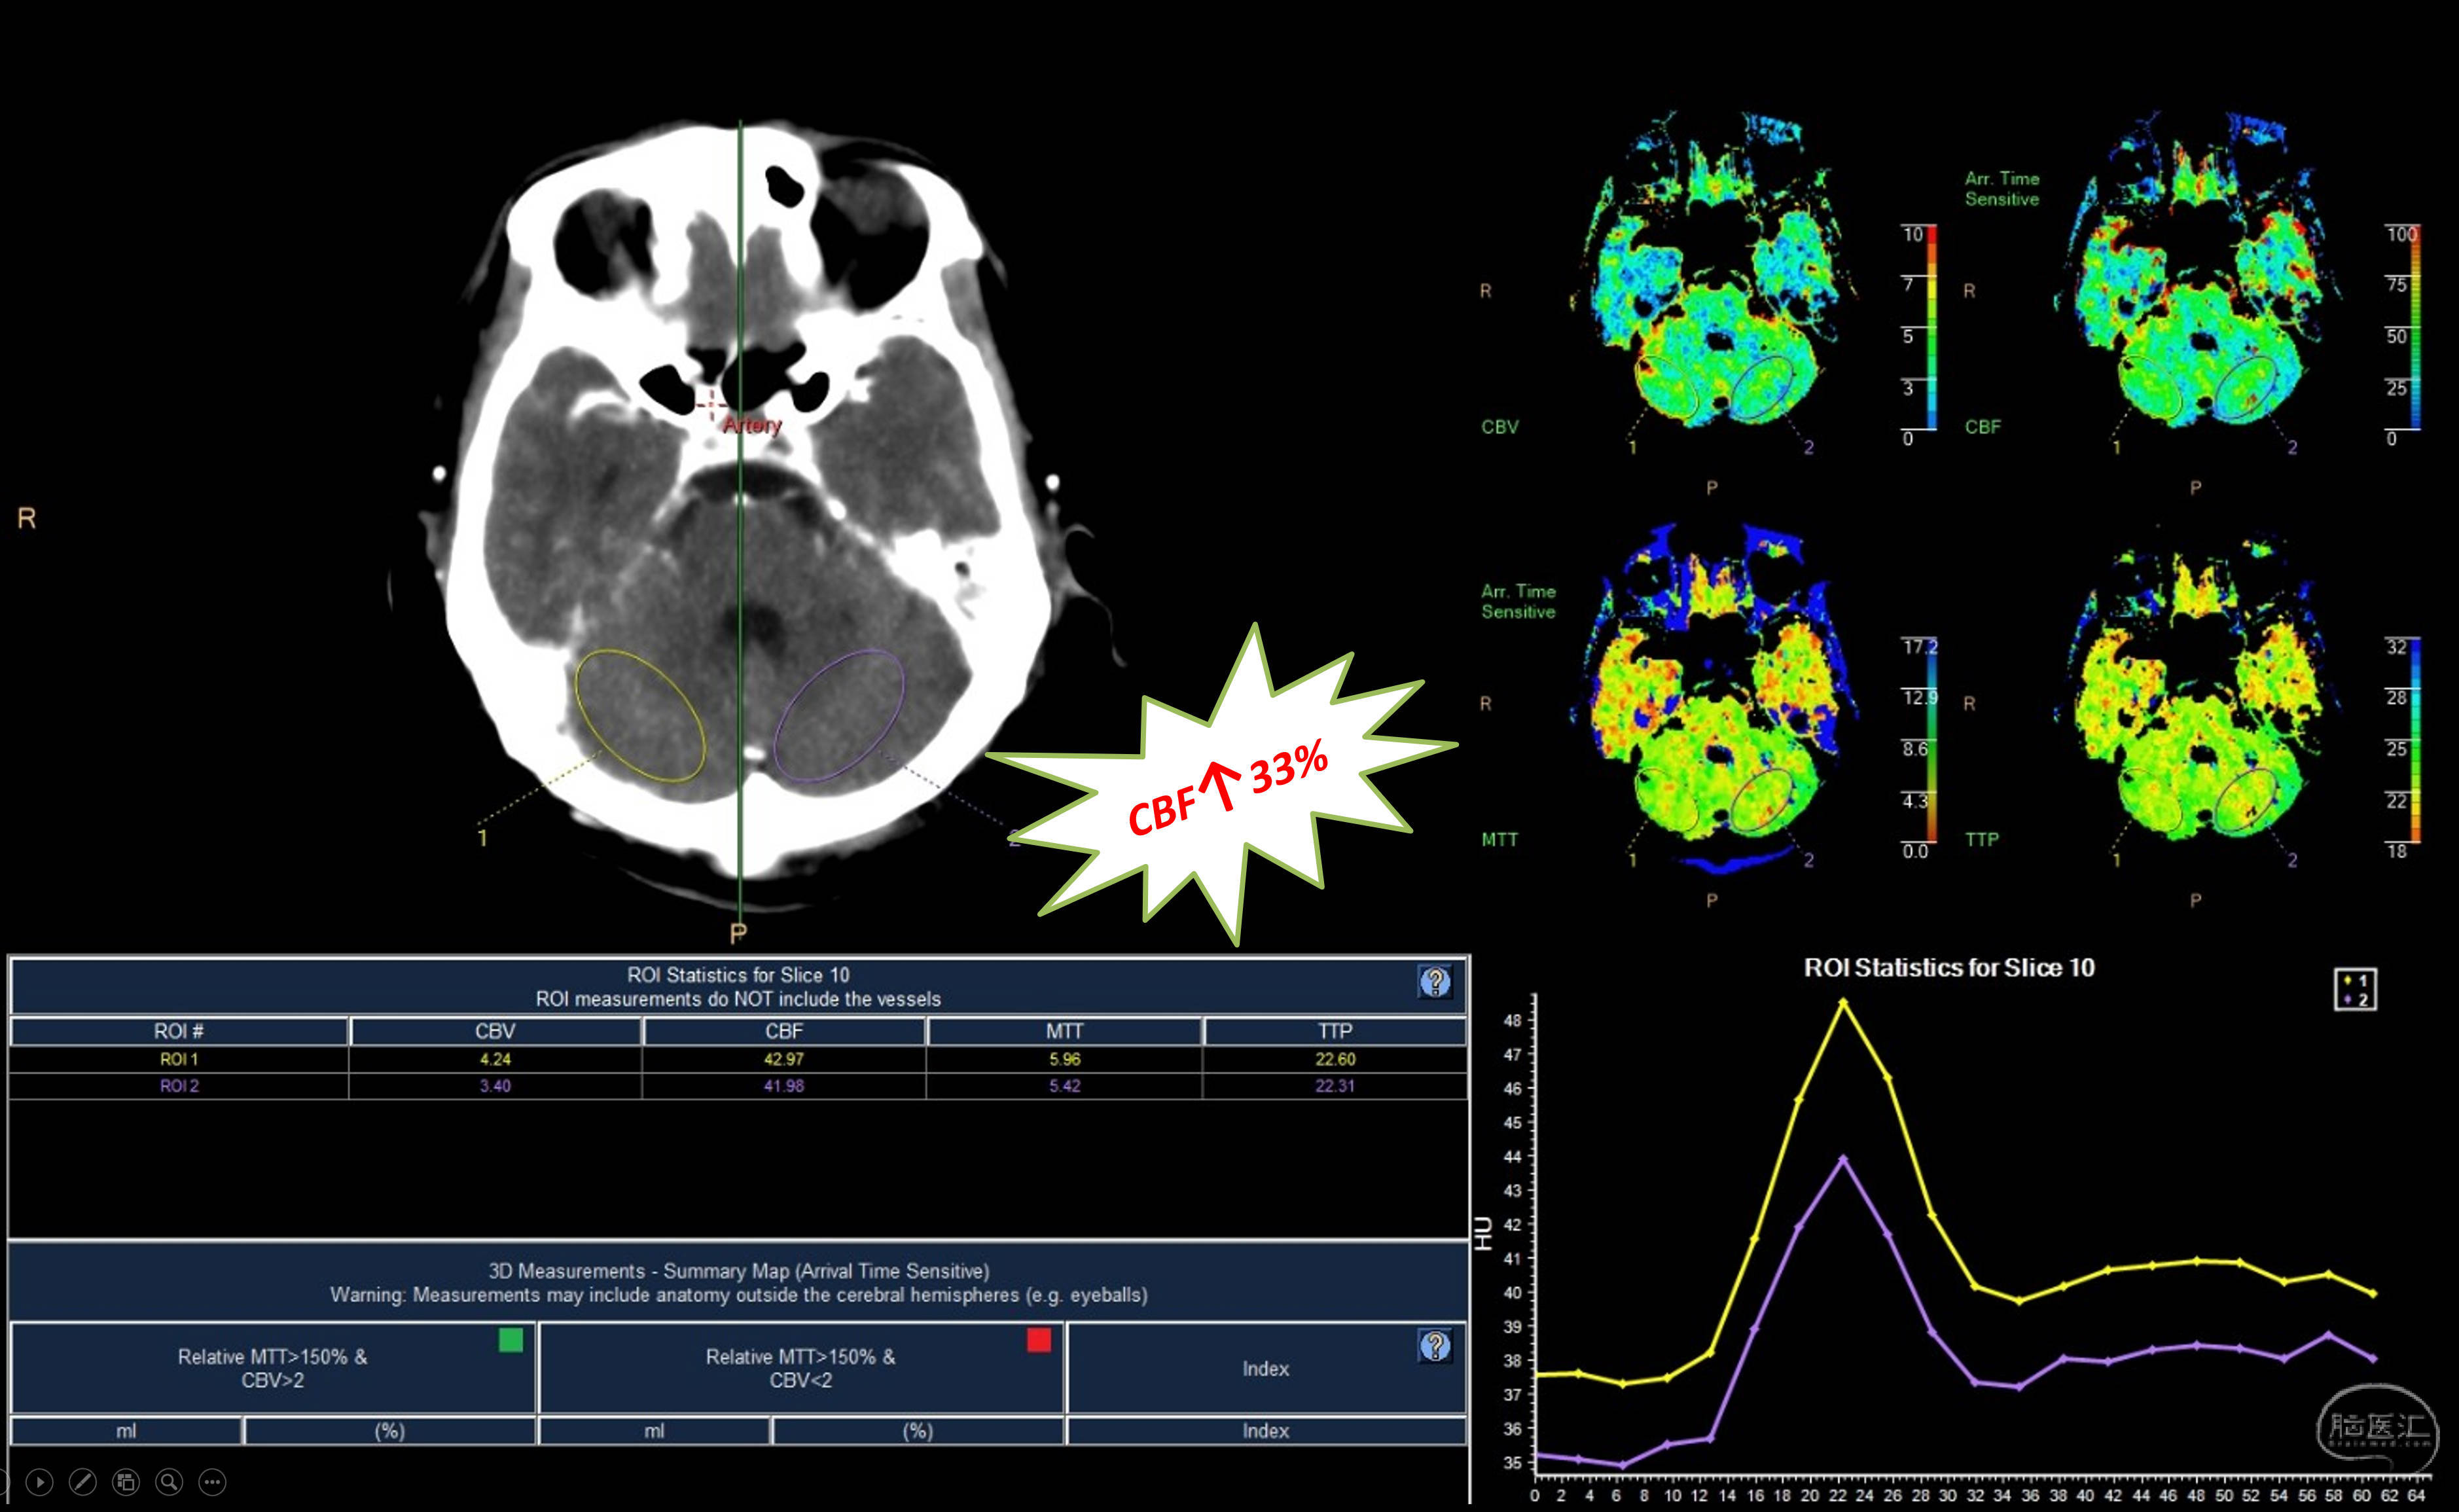Select the ROI 1 table row

click(x=179, y=1059)
